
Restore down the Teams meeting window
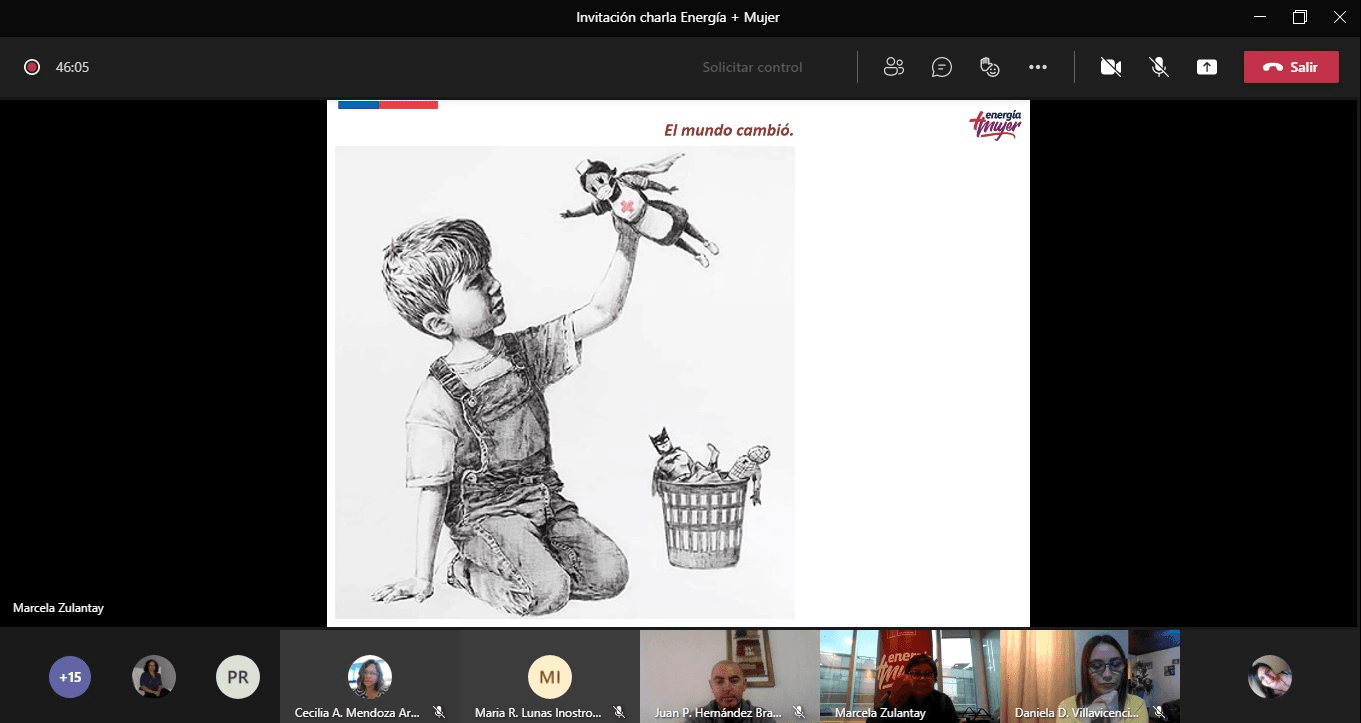pos(1299,17)
